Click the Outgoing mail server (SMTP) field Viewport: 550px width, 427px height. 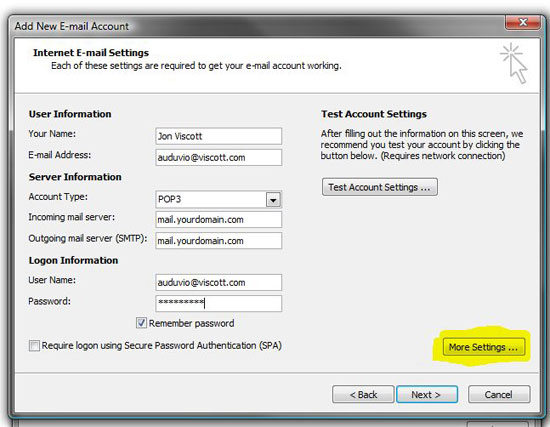click(218, 241)
